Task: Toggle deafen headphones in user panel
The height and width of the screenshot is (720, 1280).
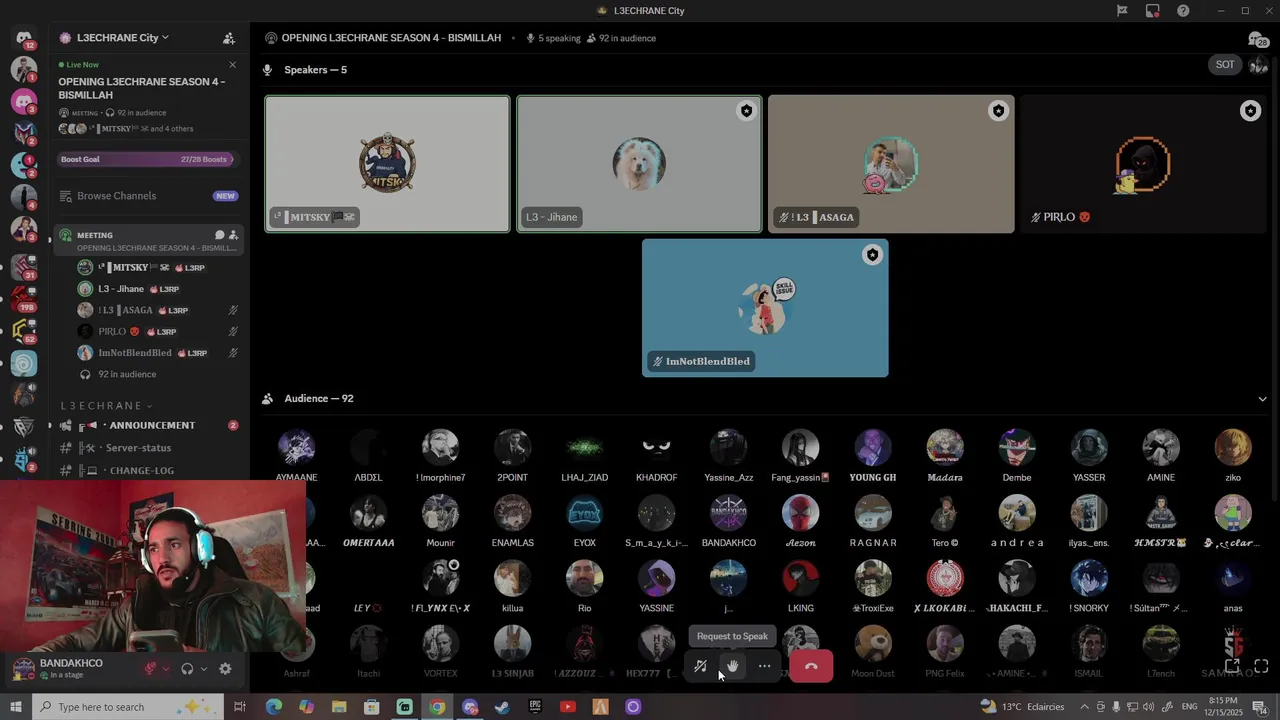Action: pos(187,669)
